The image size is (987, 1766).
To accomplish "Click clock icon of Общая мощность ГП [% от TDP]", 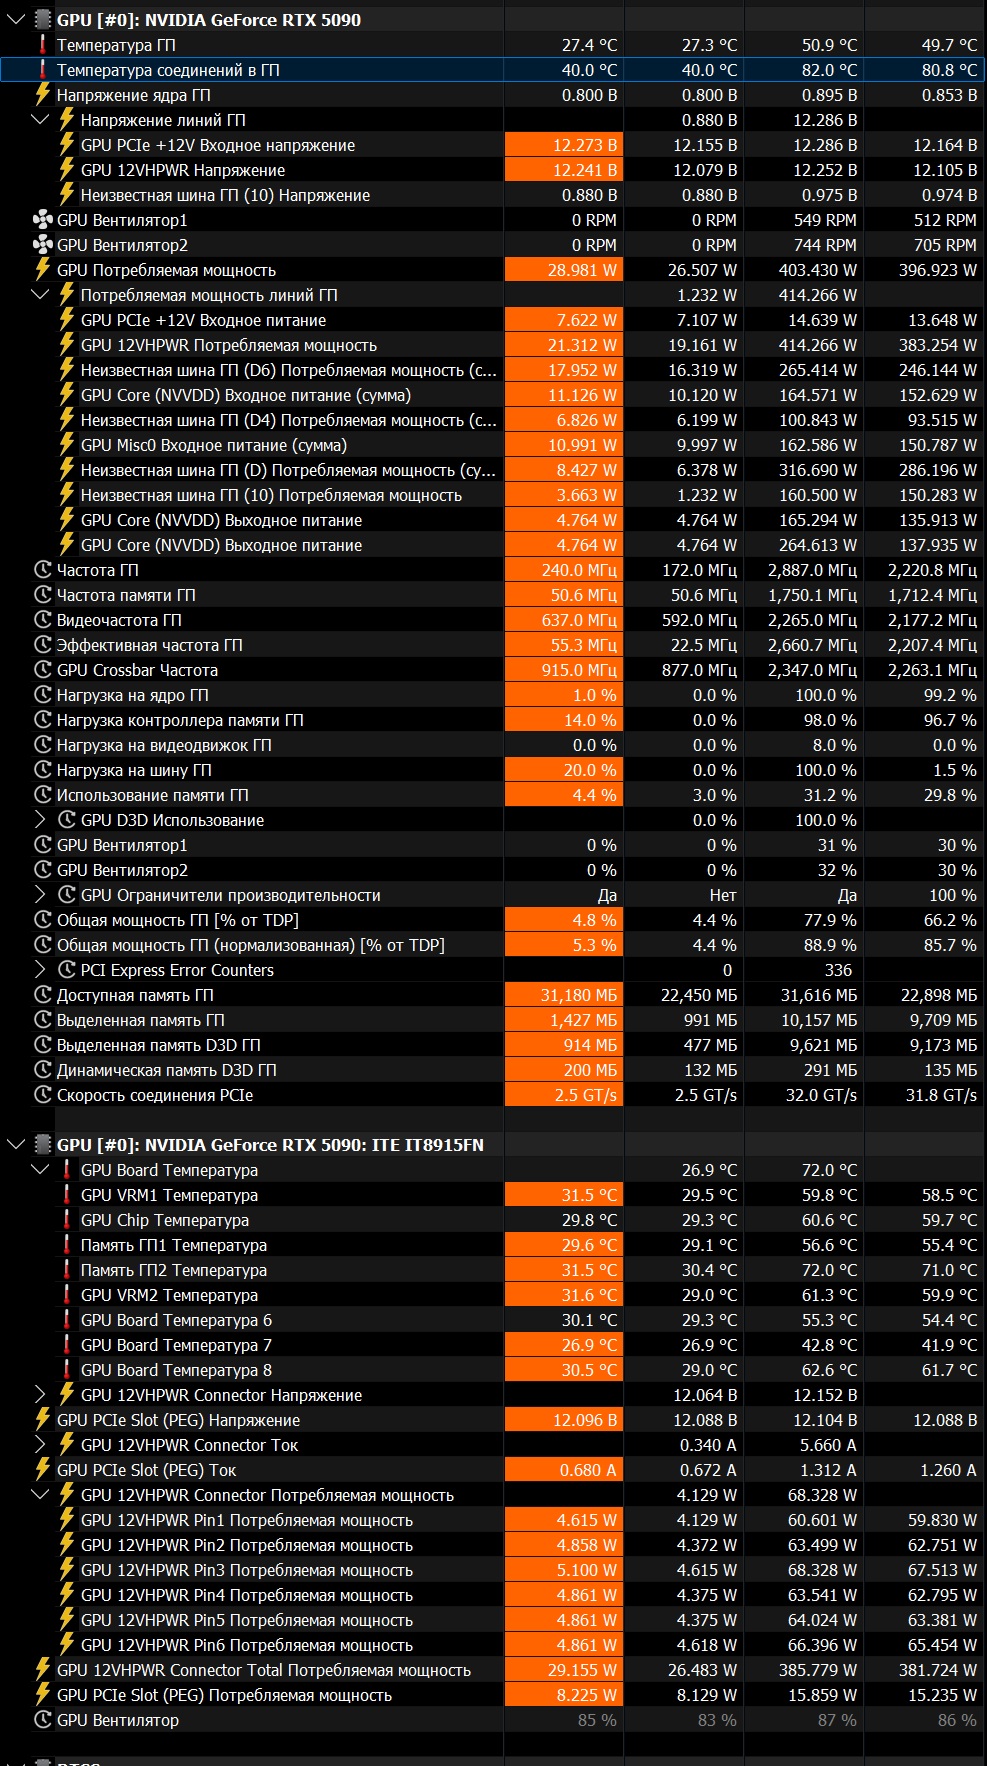I will coord(42,919).
